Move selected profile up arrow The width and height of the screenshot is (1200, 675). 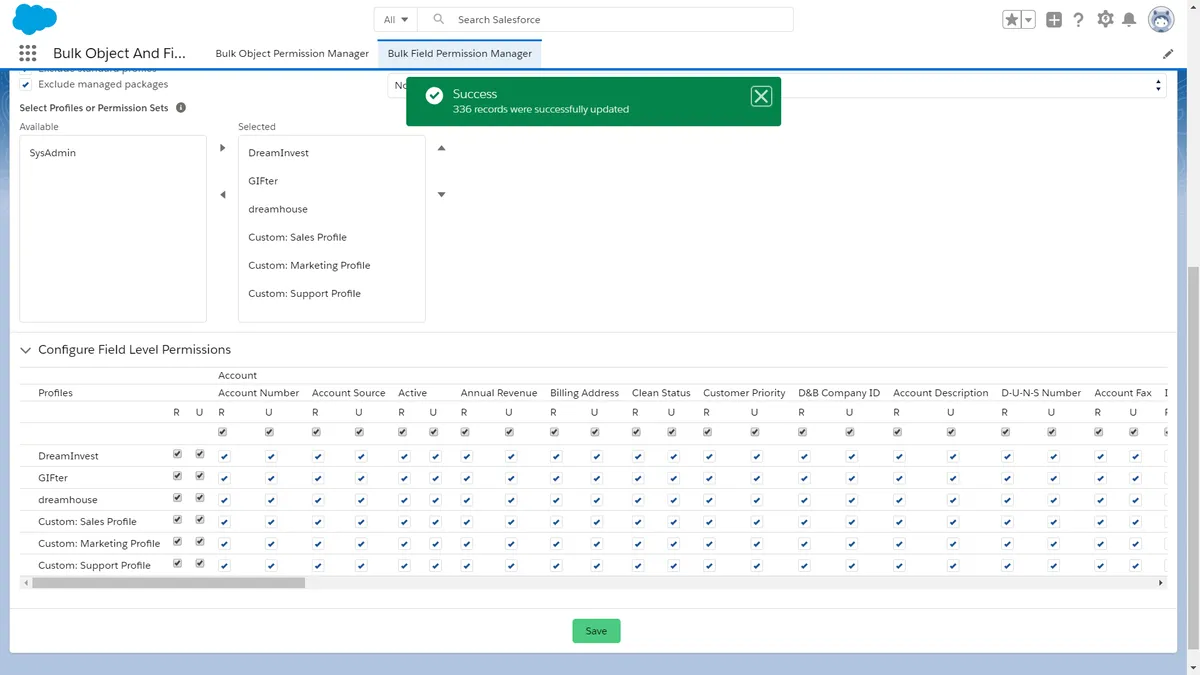pyautogui.click(x=441, y=148)
